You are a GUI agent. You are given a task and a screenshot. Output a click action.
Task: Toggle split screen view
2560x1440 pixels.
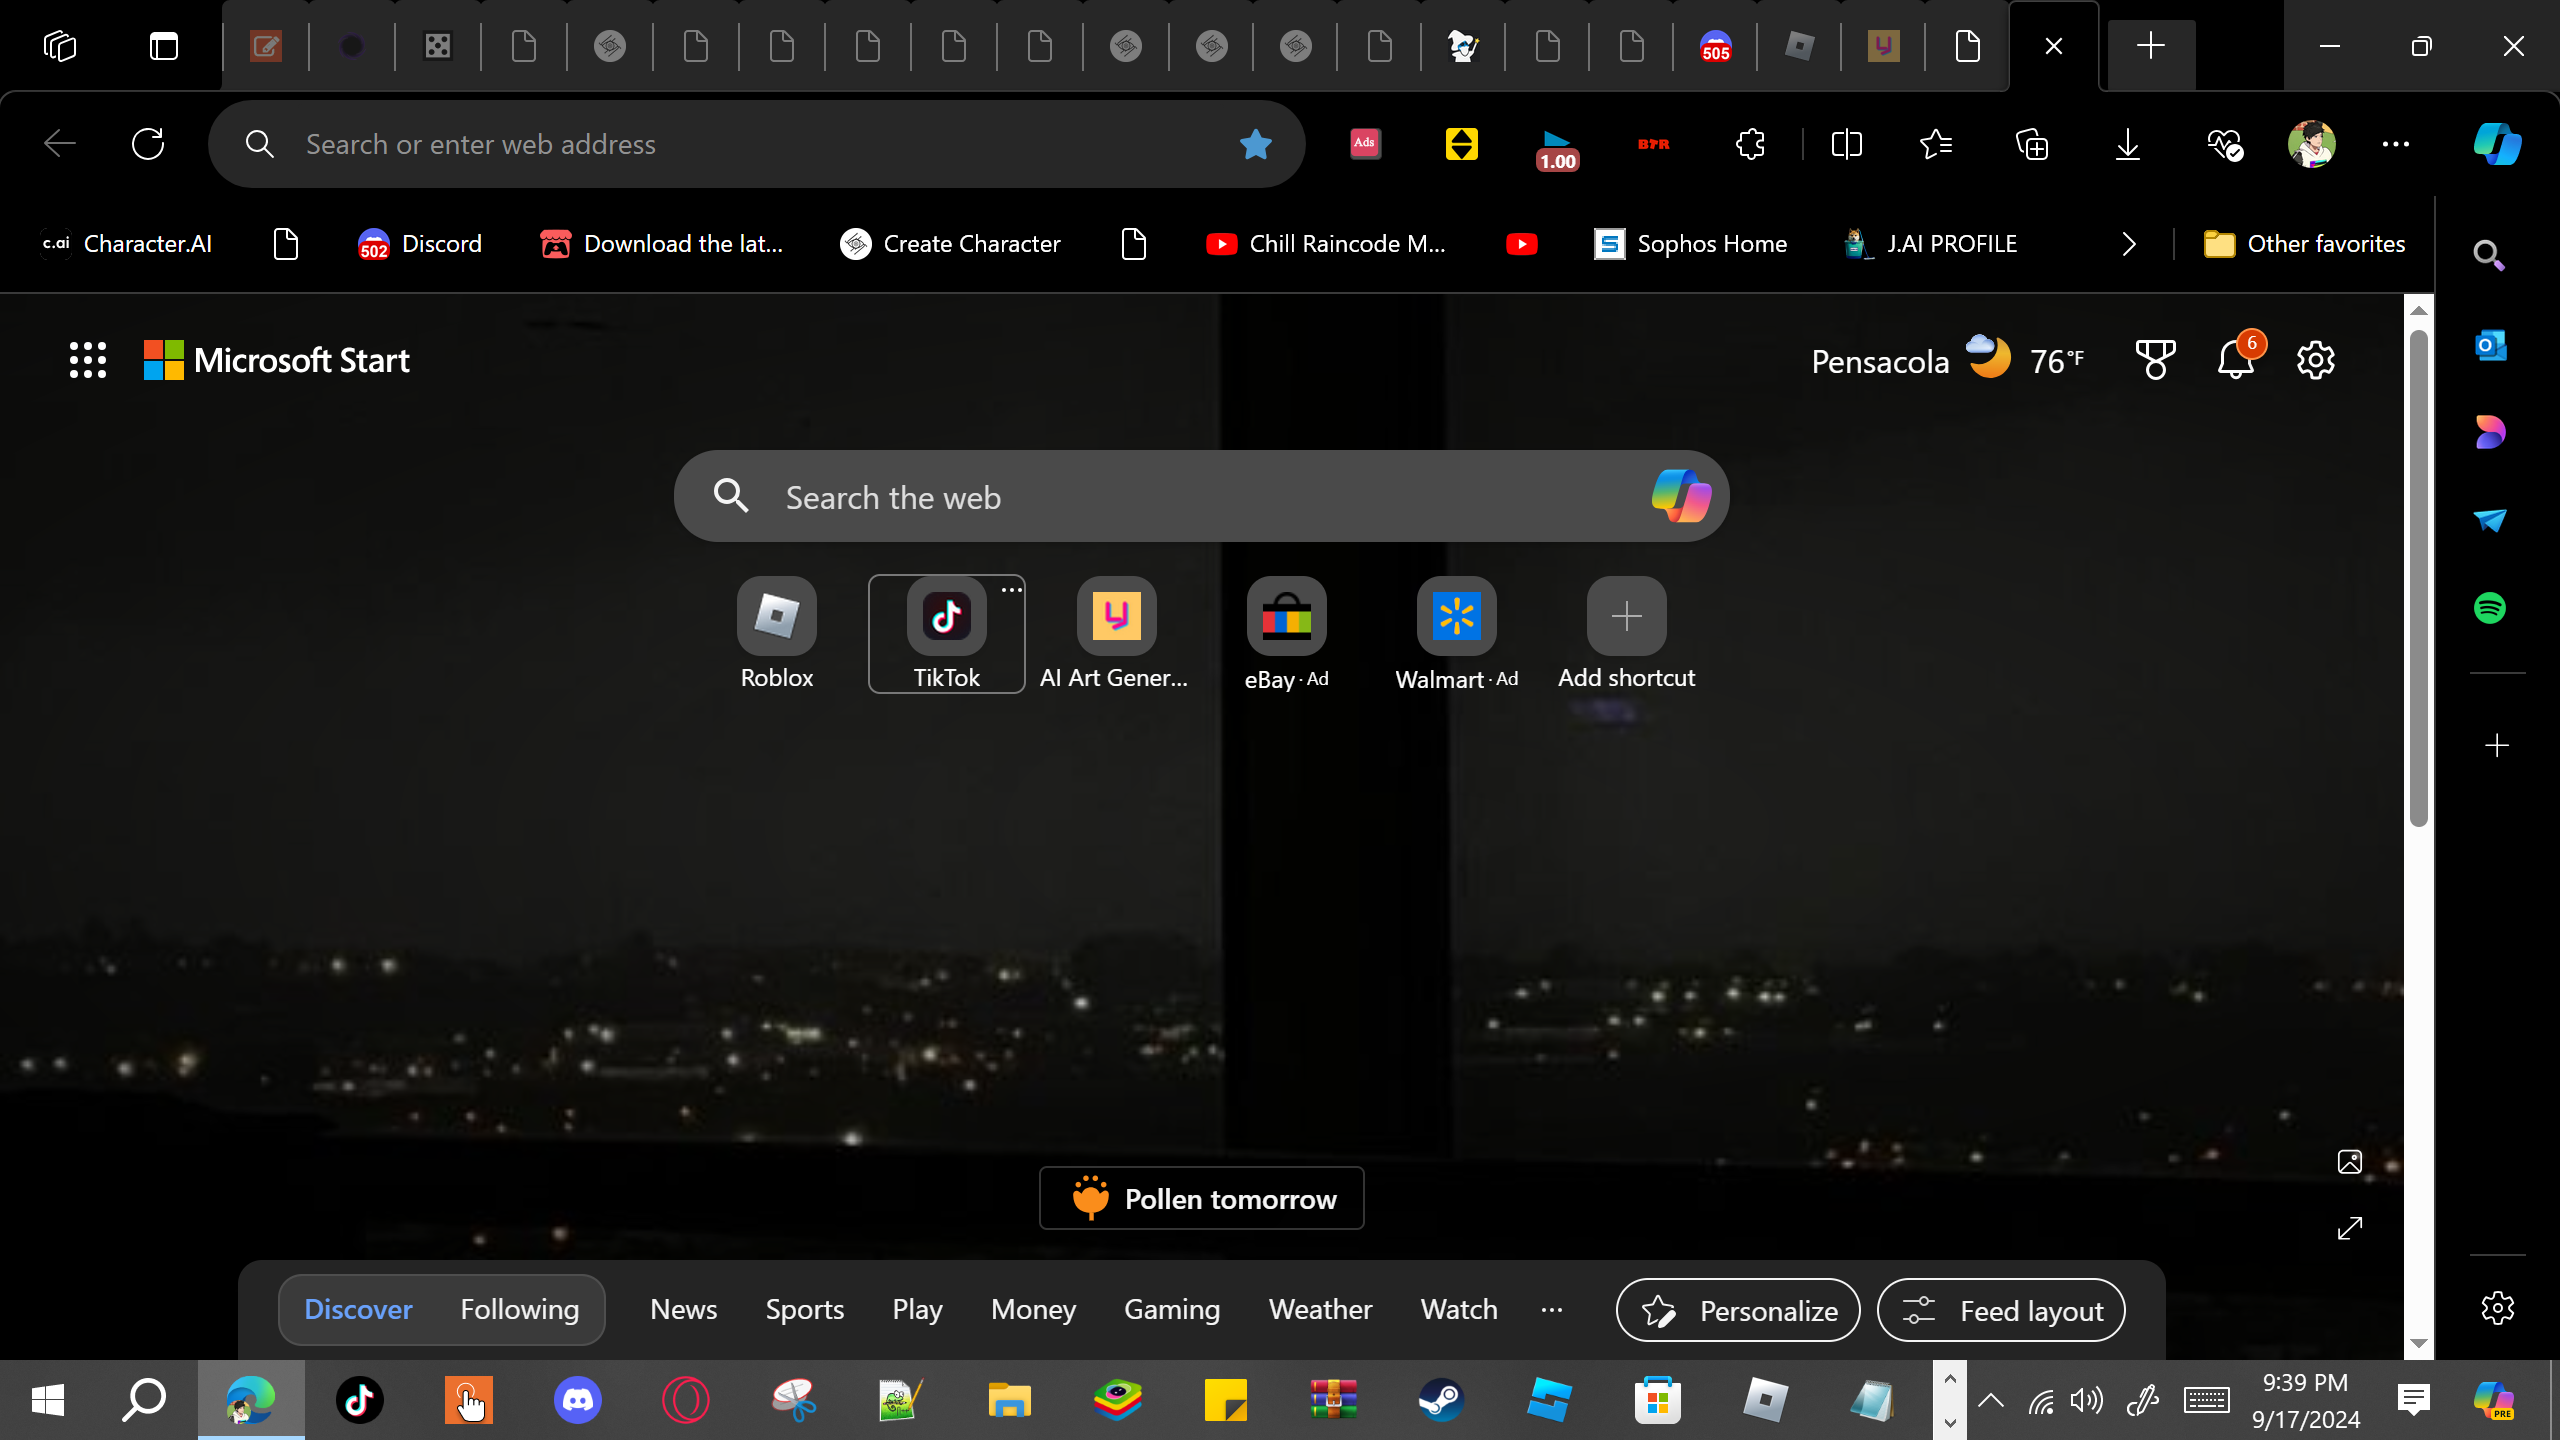[x=1846, y=144]
